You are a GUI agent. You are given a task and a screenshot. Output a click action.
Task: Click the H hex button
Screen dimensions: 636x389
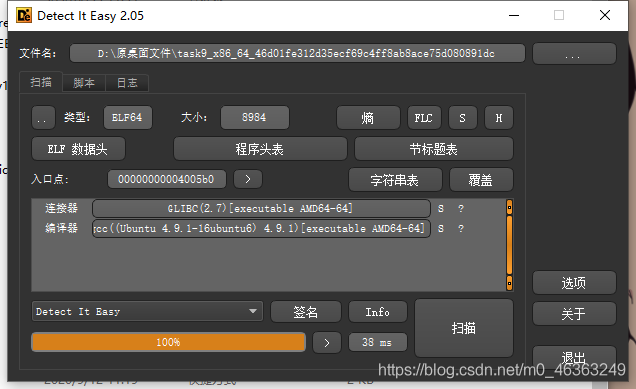pyautogui.click(x=499, y=118)
